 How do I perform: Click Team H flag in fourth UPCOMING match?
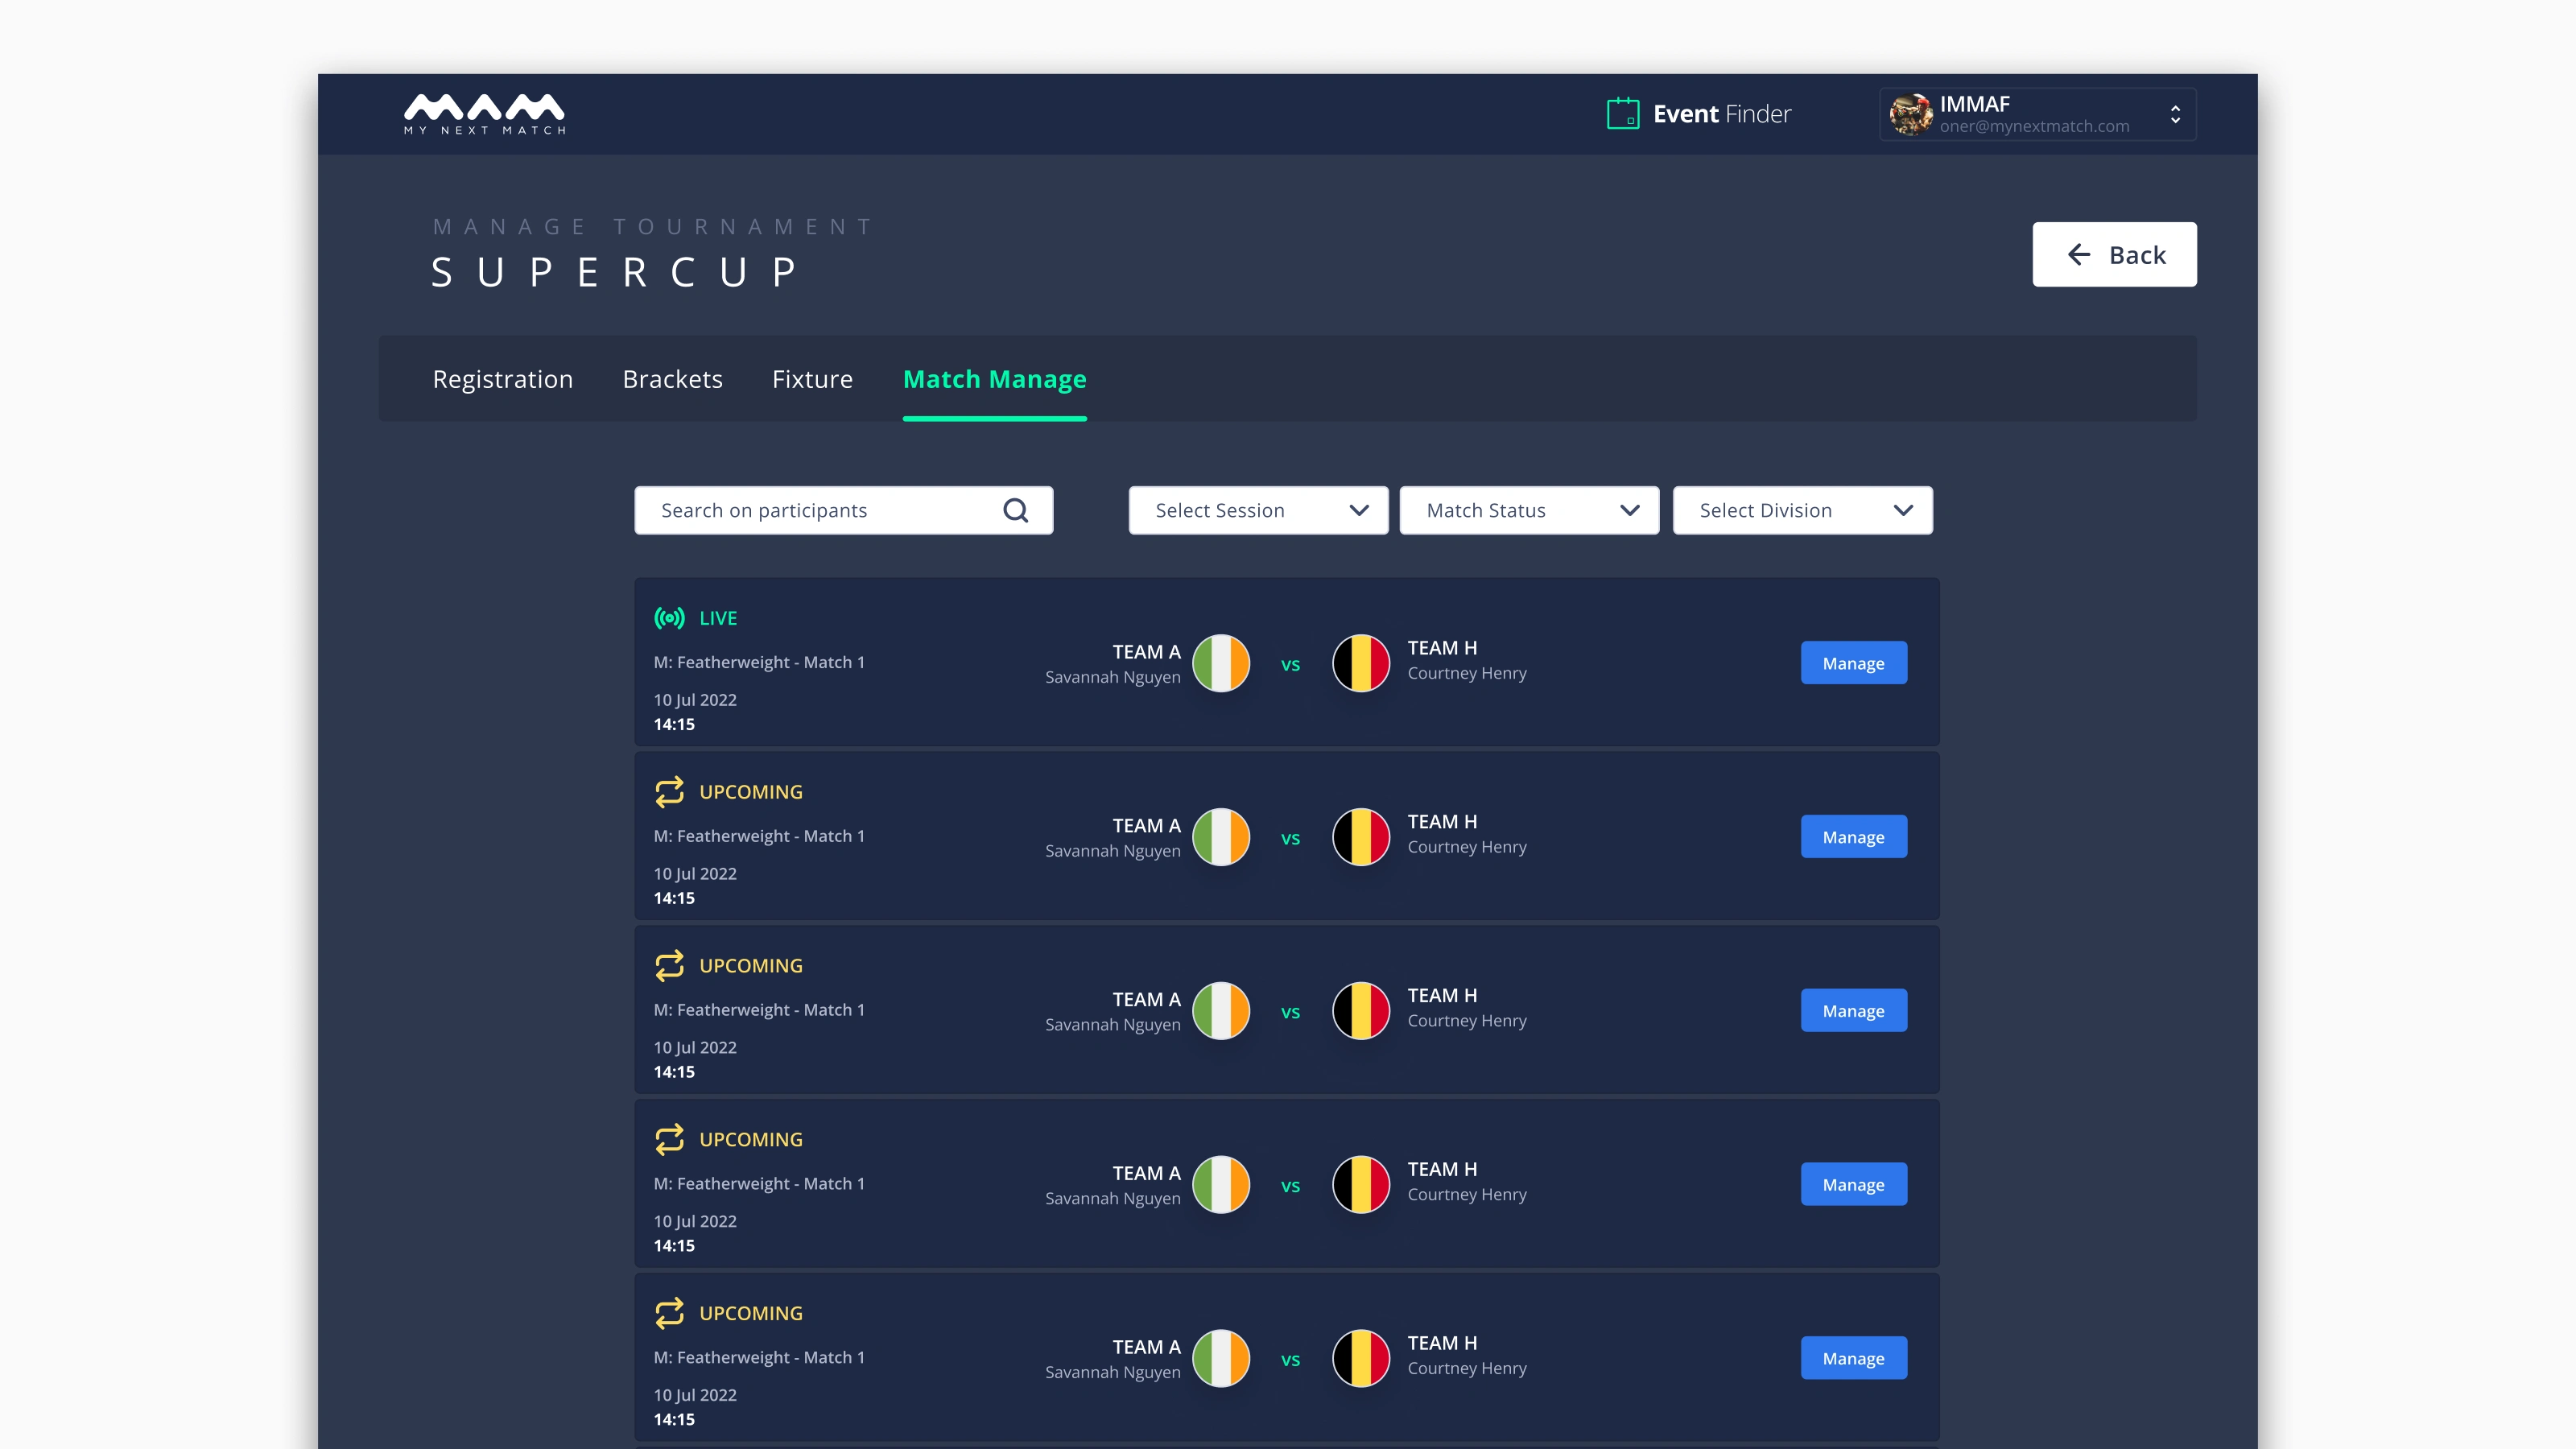tap(1361, 1358)
